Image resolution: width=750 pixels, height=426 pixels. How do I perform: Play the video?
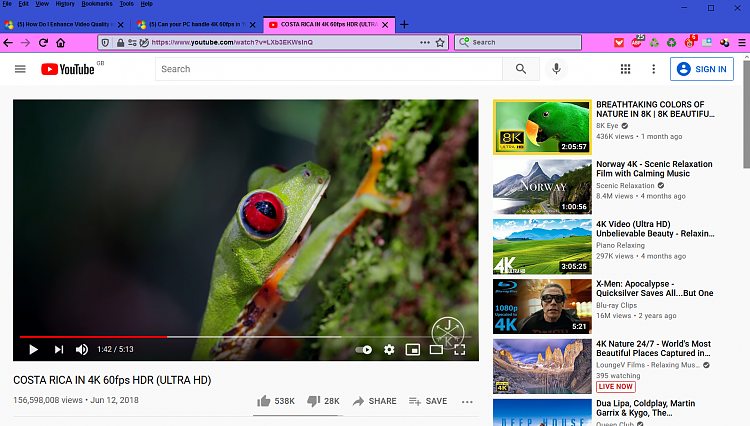(33, 350)
